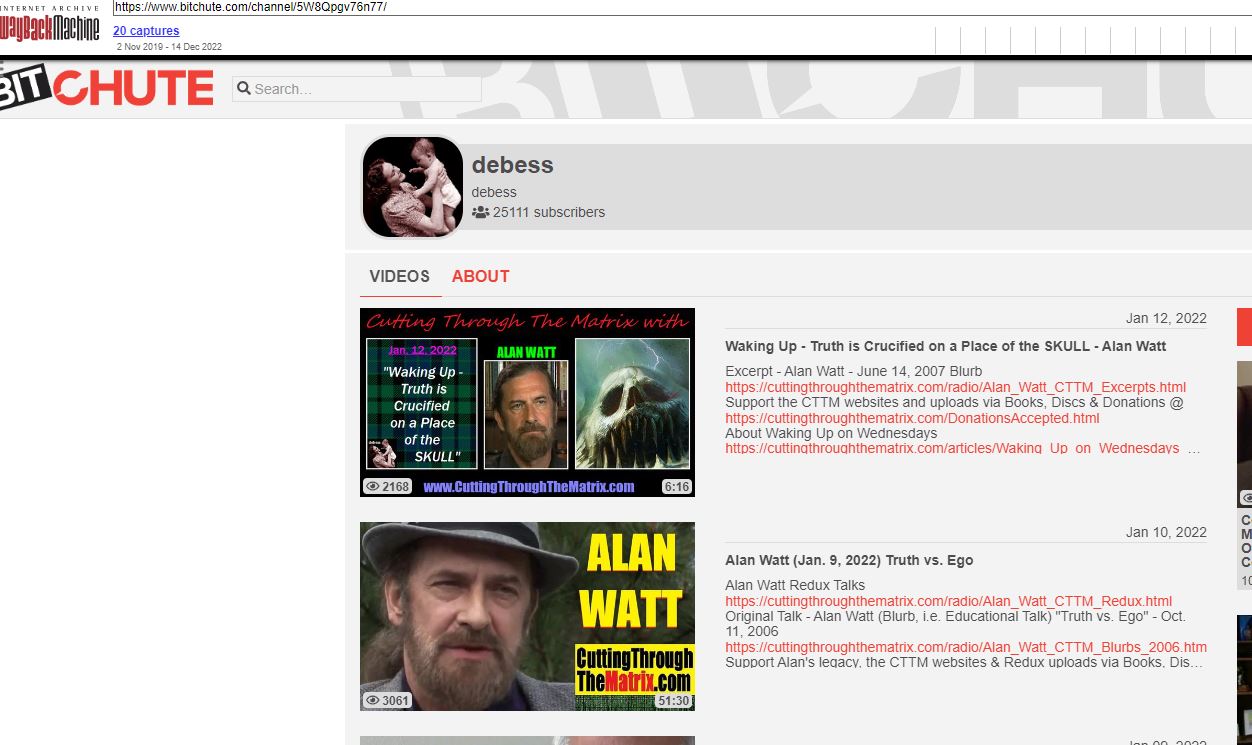This screenshot has width=1252, height=745.
Task: Focus the BitChute Search field
Action: point(357,89)
